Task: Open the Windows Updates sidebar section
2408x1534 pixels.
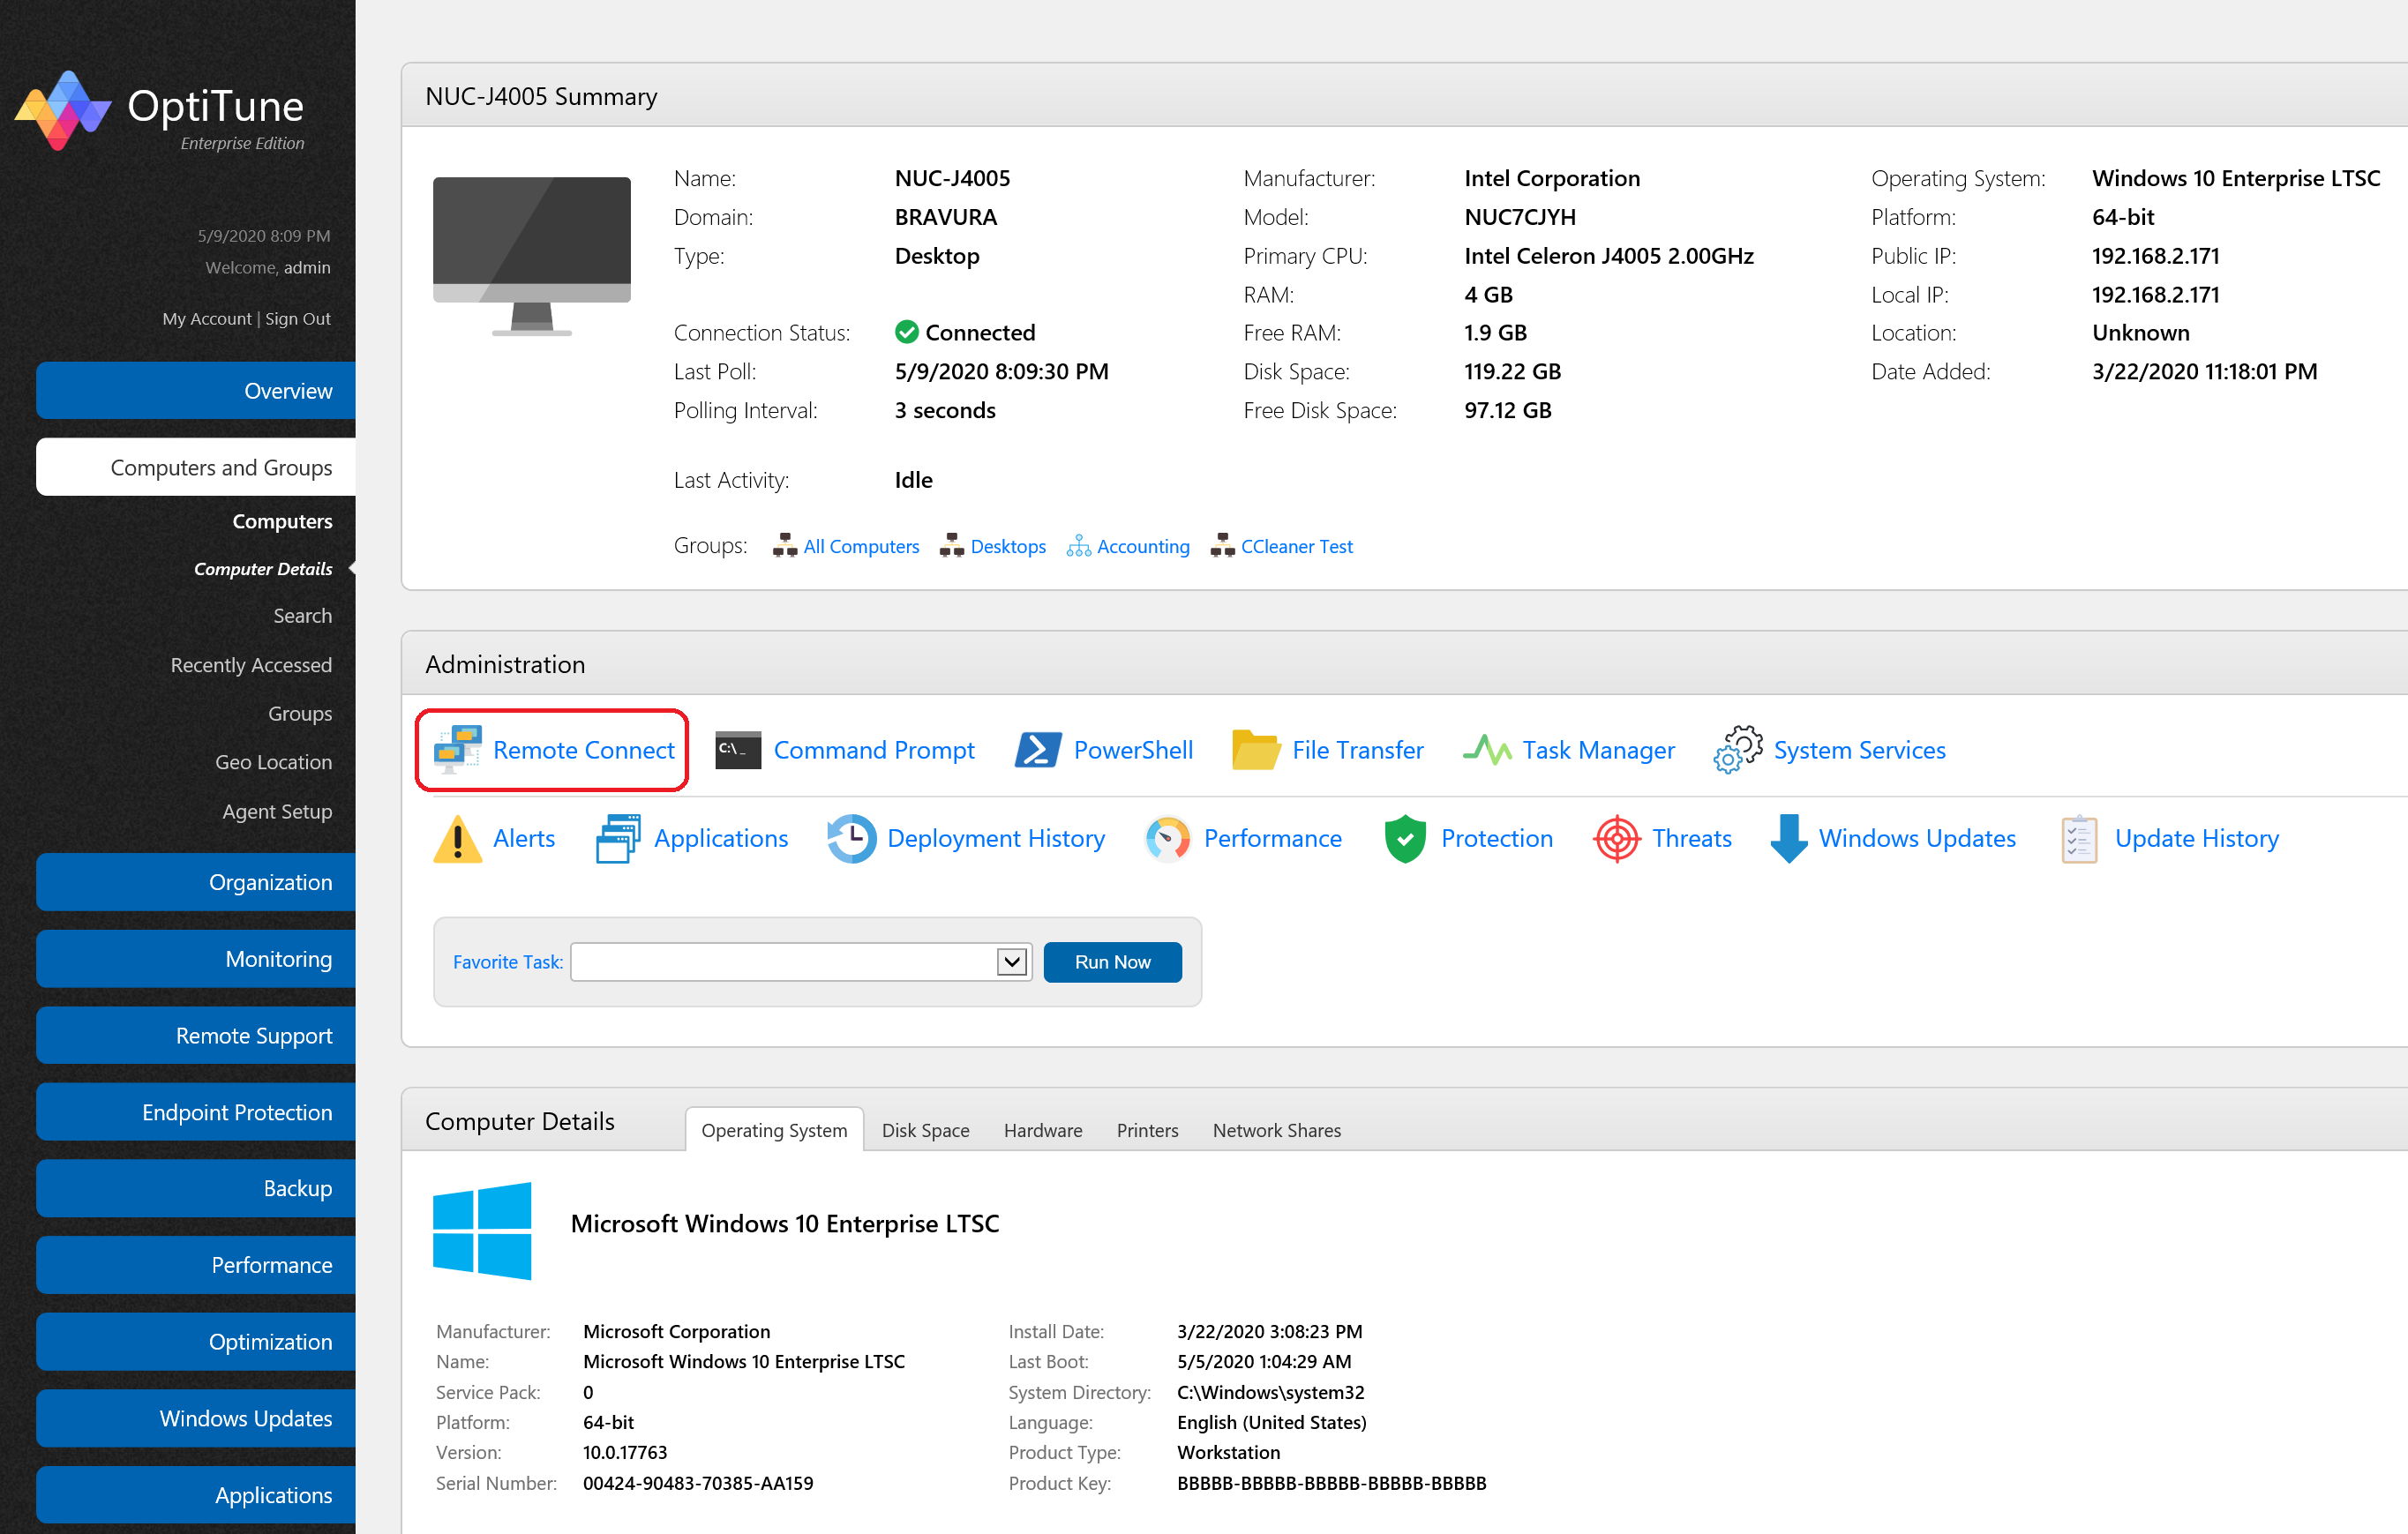Action: [x=196, y=1418]
